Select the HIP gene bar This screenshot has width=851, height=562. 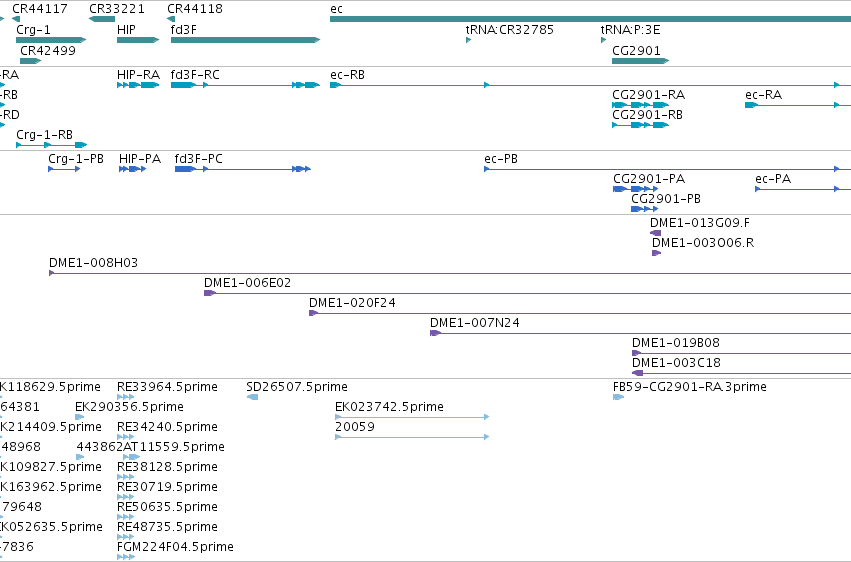[138, 40]
